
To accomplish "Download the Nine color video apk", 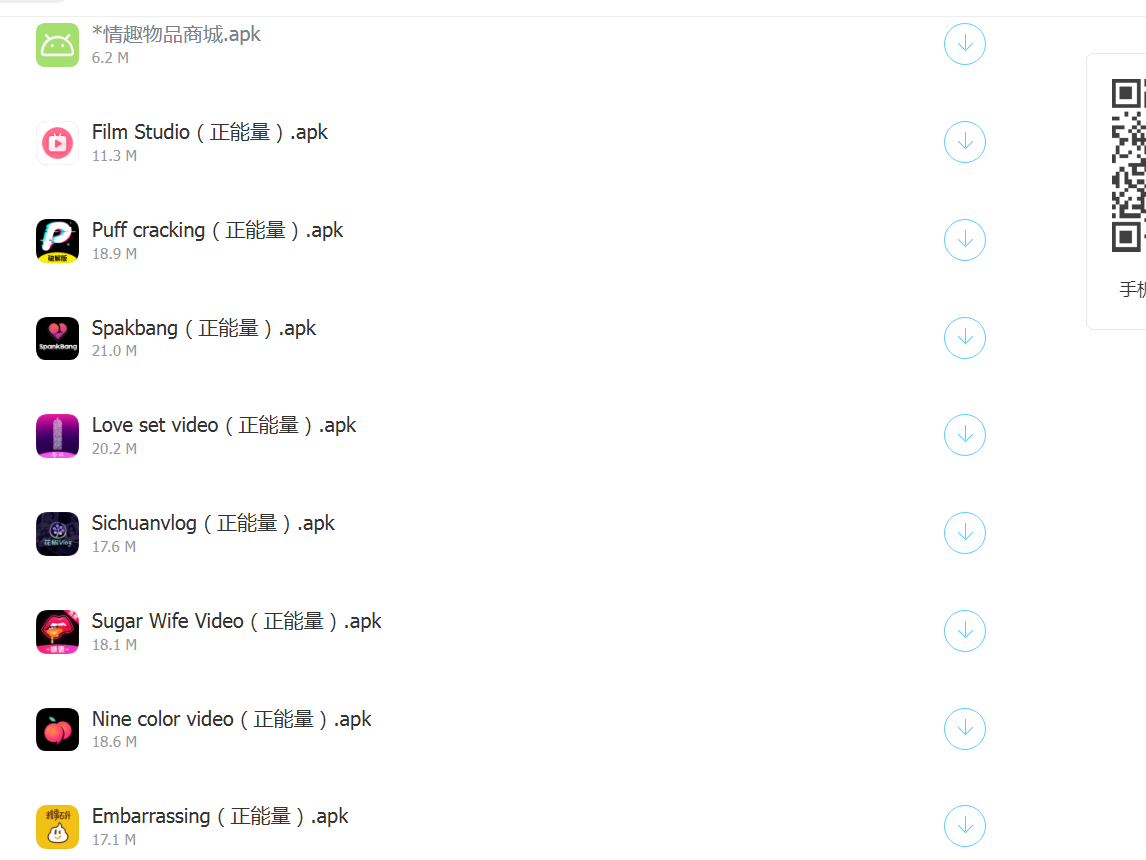I will (x=965, y=728).
